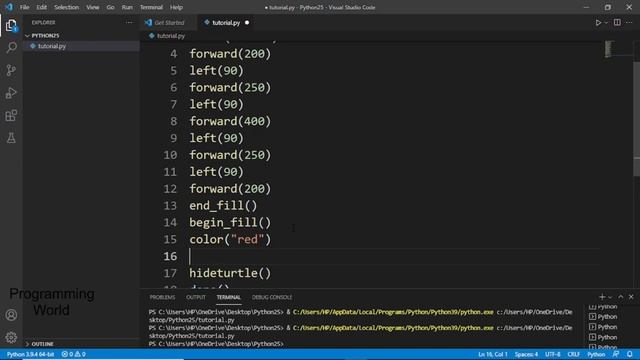
Task: Click Python language mode in status bar
Action: click(x=596, y=354)
